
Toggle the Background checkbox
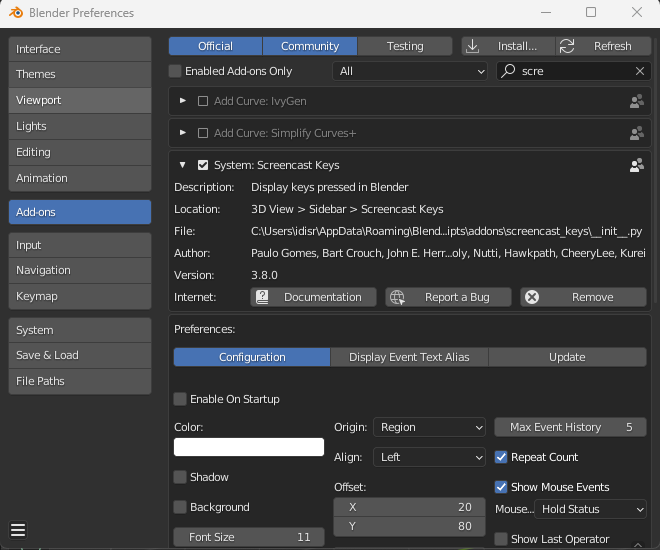(x=180, y=507)
